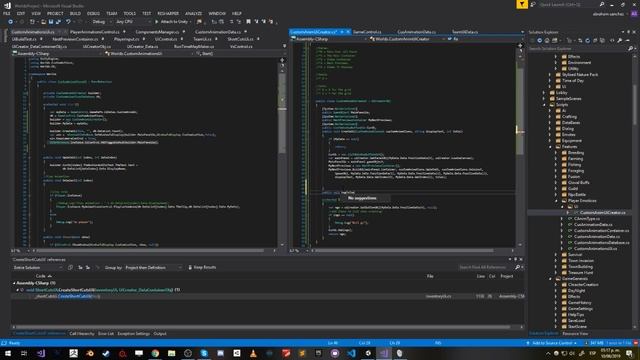Click the Undo toolbar icon

coord(68,22)
